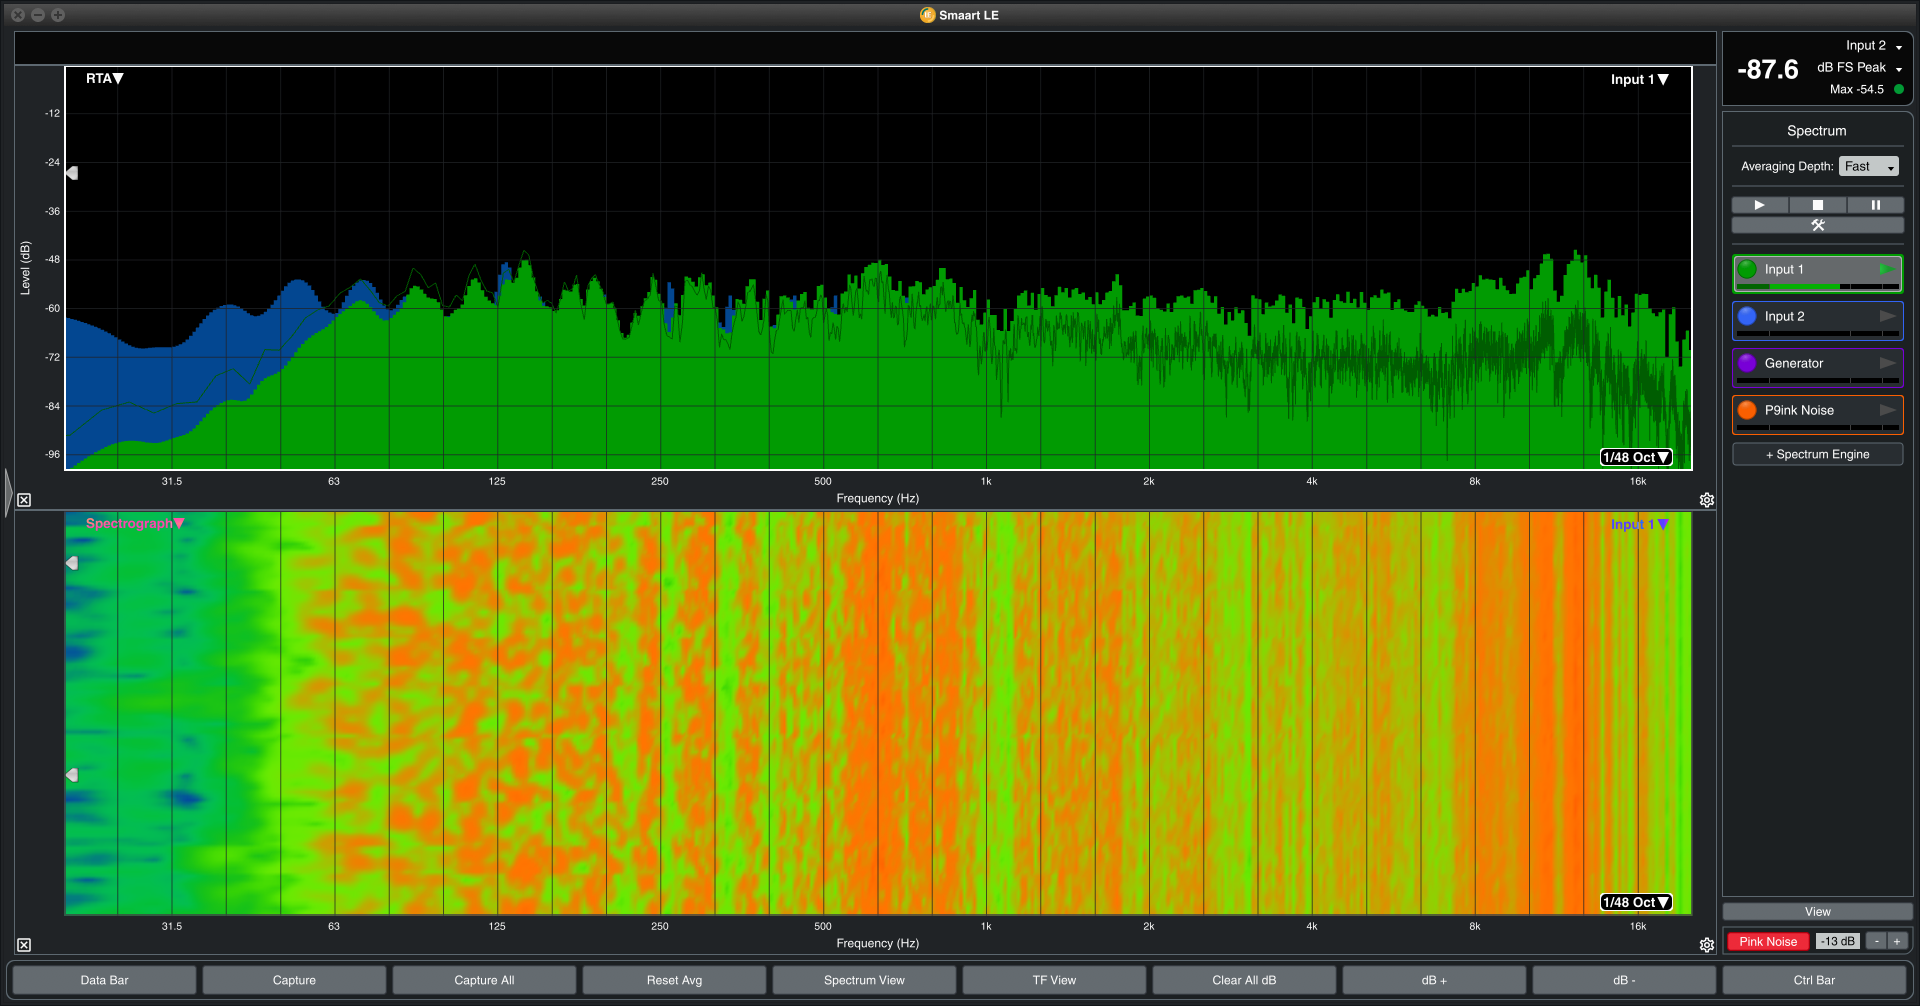Click the blue Input 2 color dot

click(1747, 316)
